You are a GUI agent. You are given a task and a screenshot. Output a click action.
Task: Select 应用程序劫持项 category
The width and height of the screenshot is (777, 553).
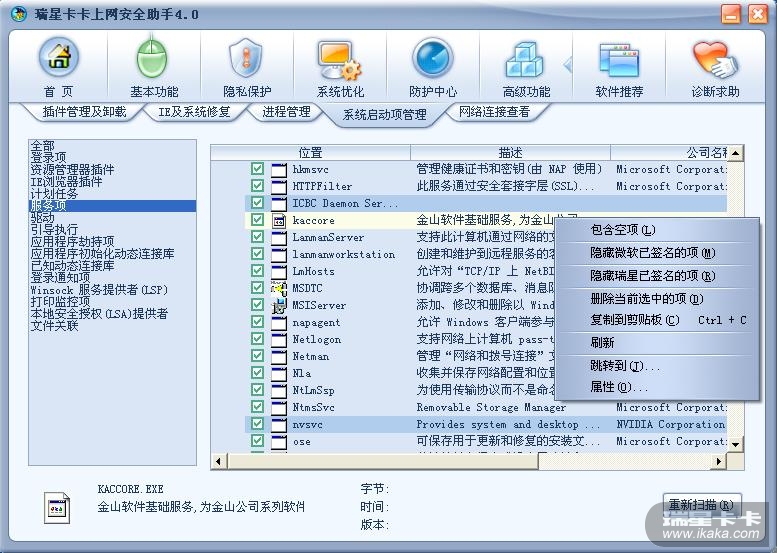click(x=72, y=242)
